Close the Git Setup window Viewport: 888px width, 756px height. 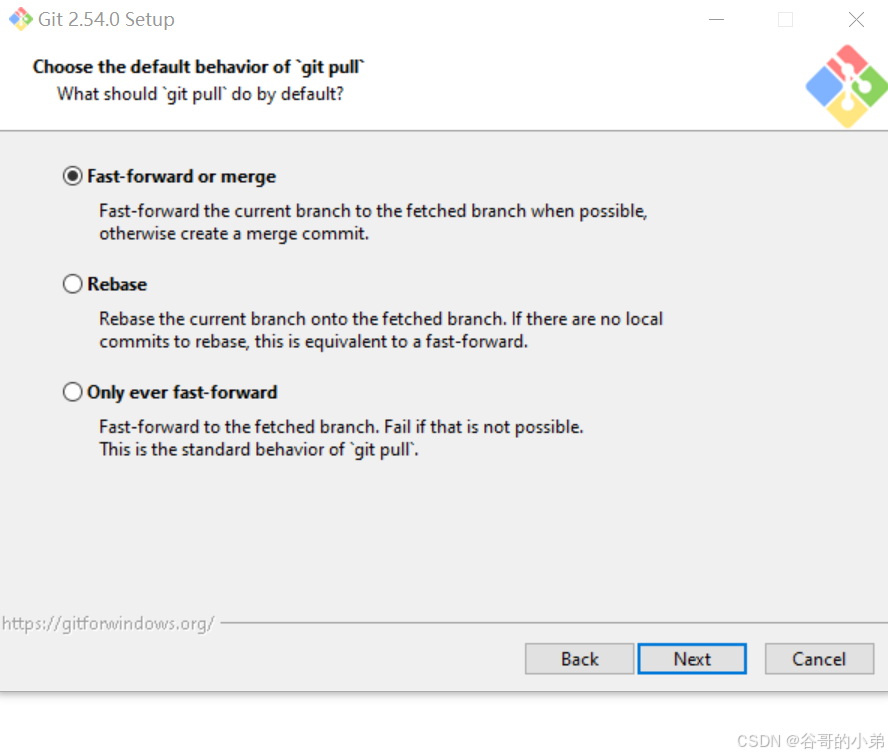[x=856, y=19]
